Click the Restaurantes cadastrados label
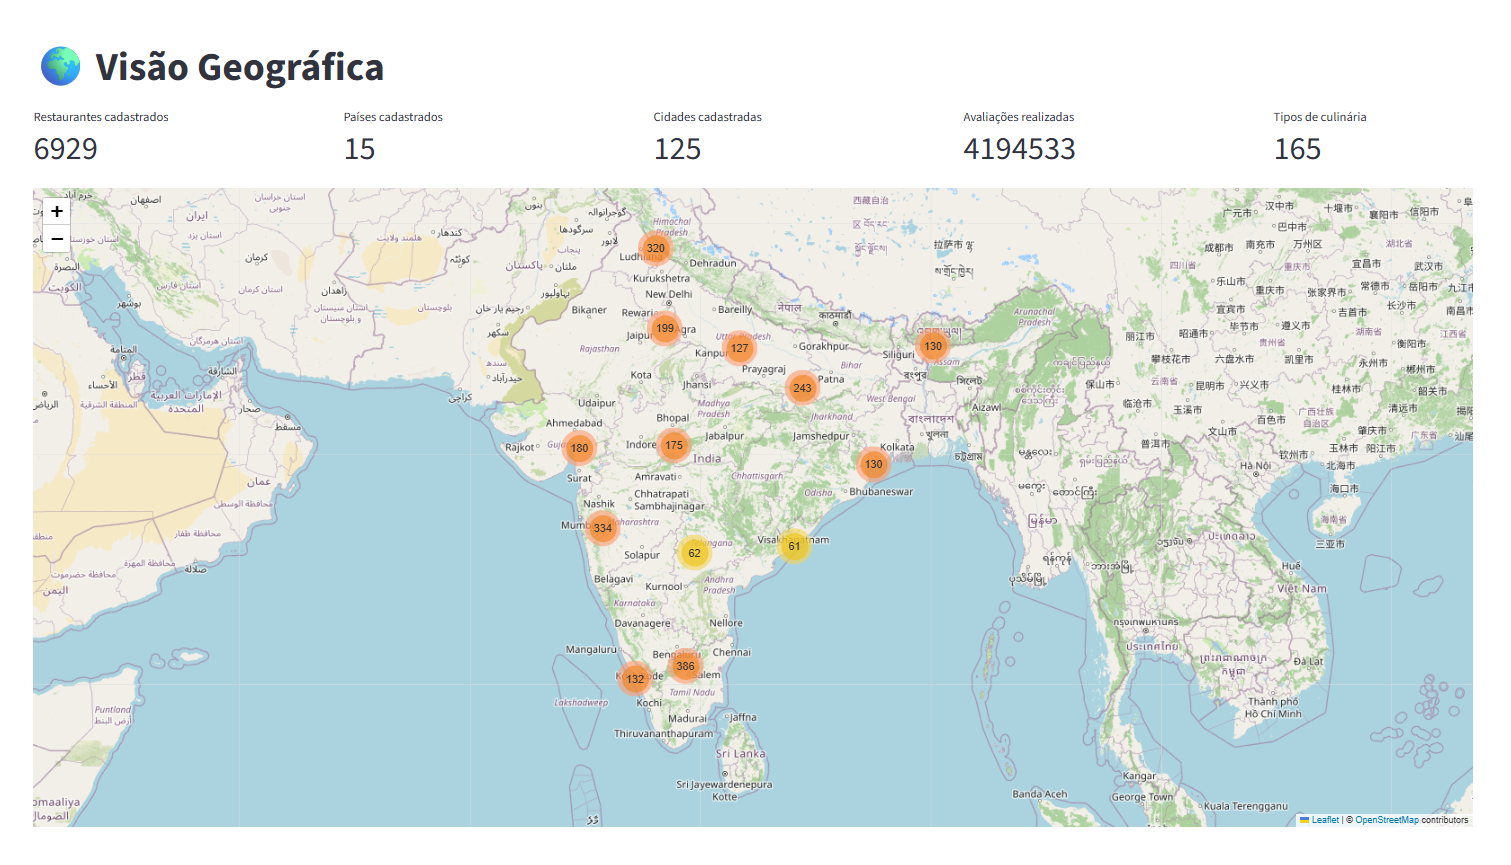Viewport: 1511px width, 865px height. point(101,117)
